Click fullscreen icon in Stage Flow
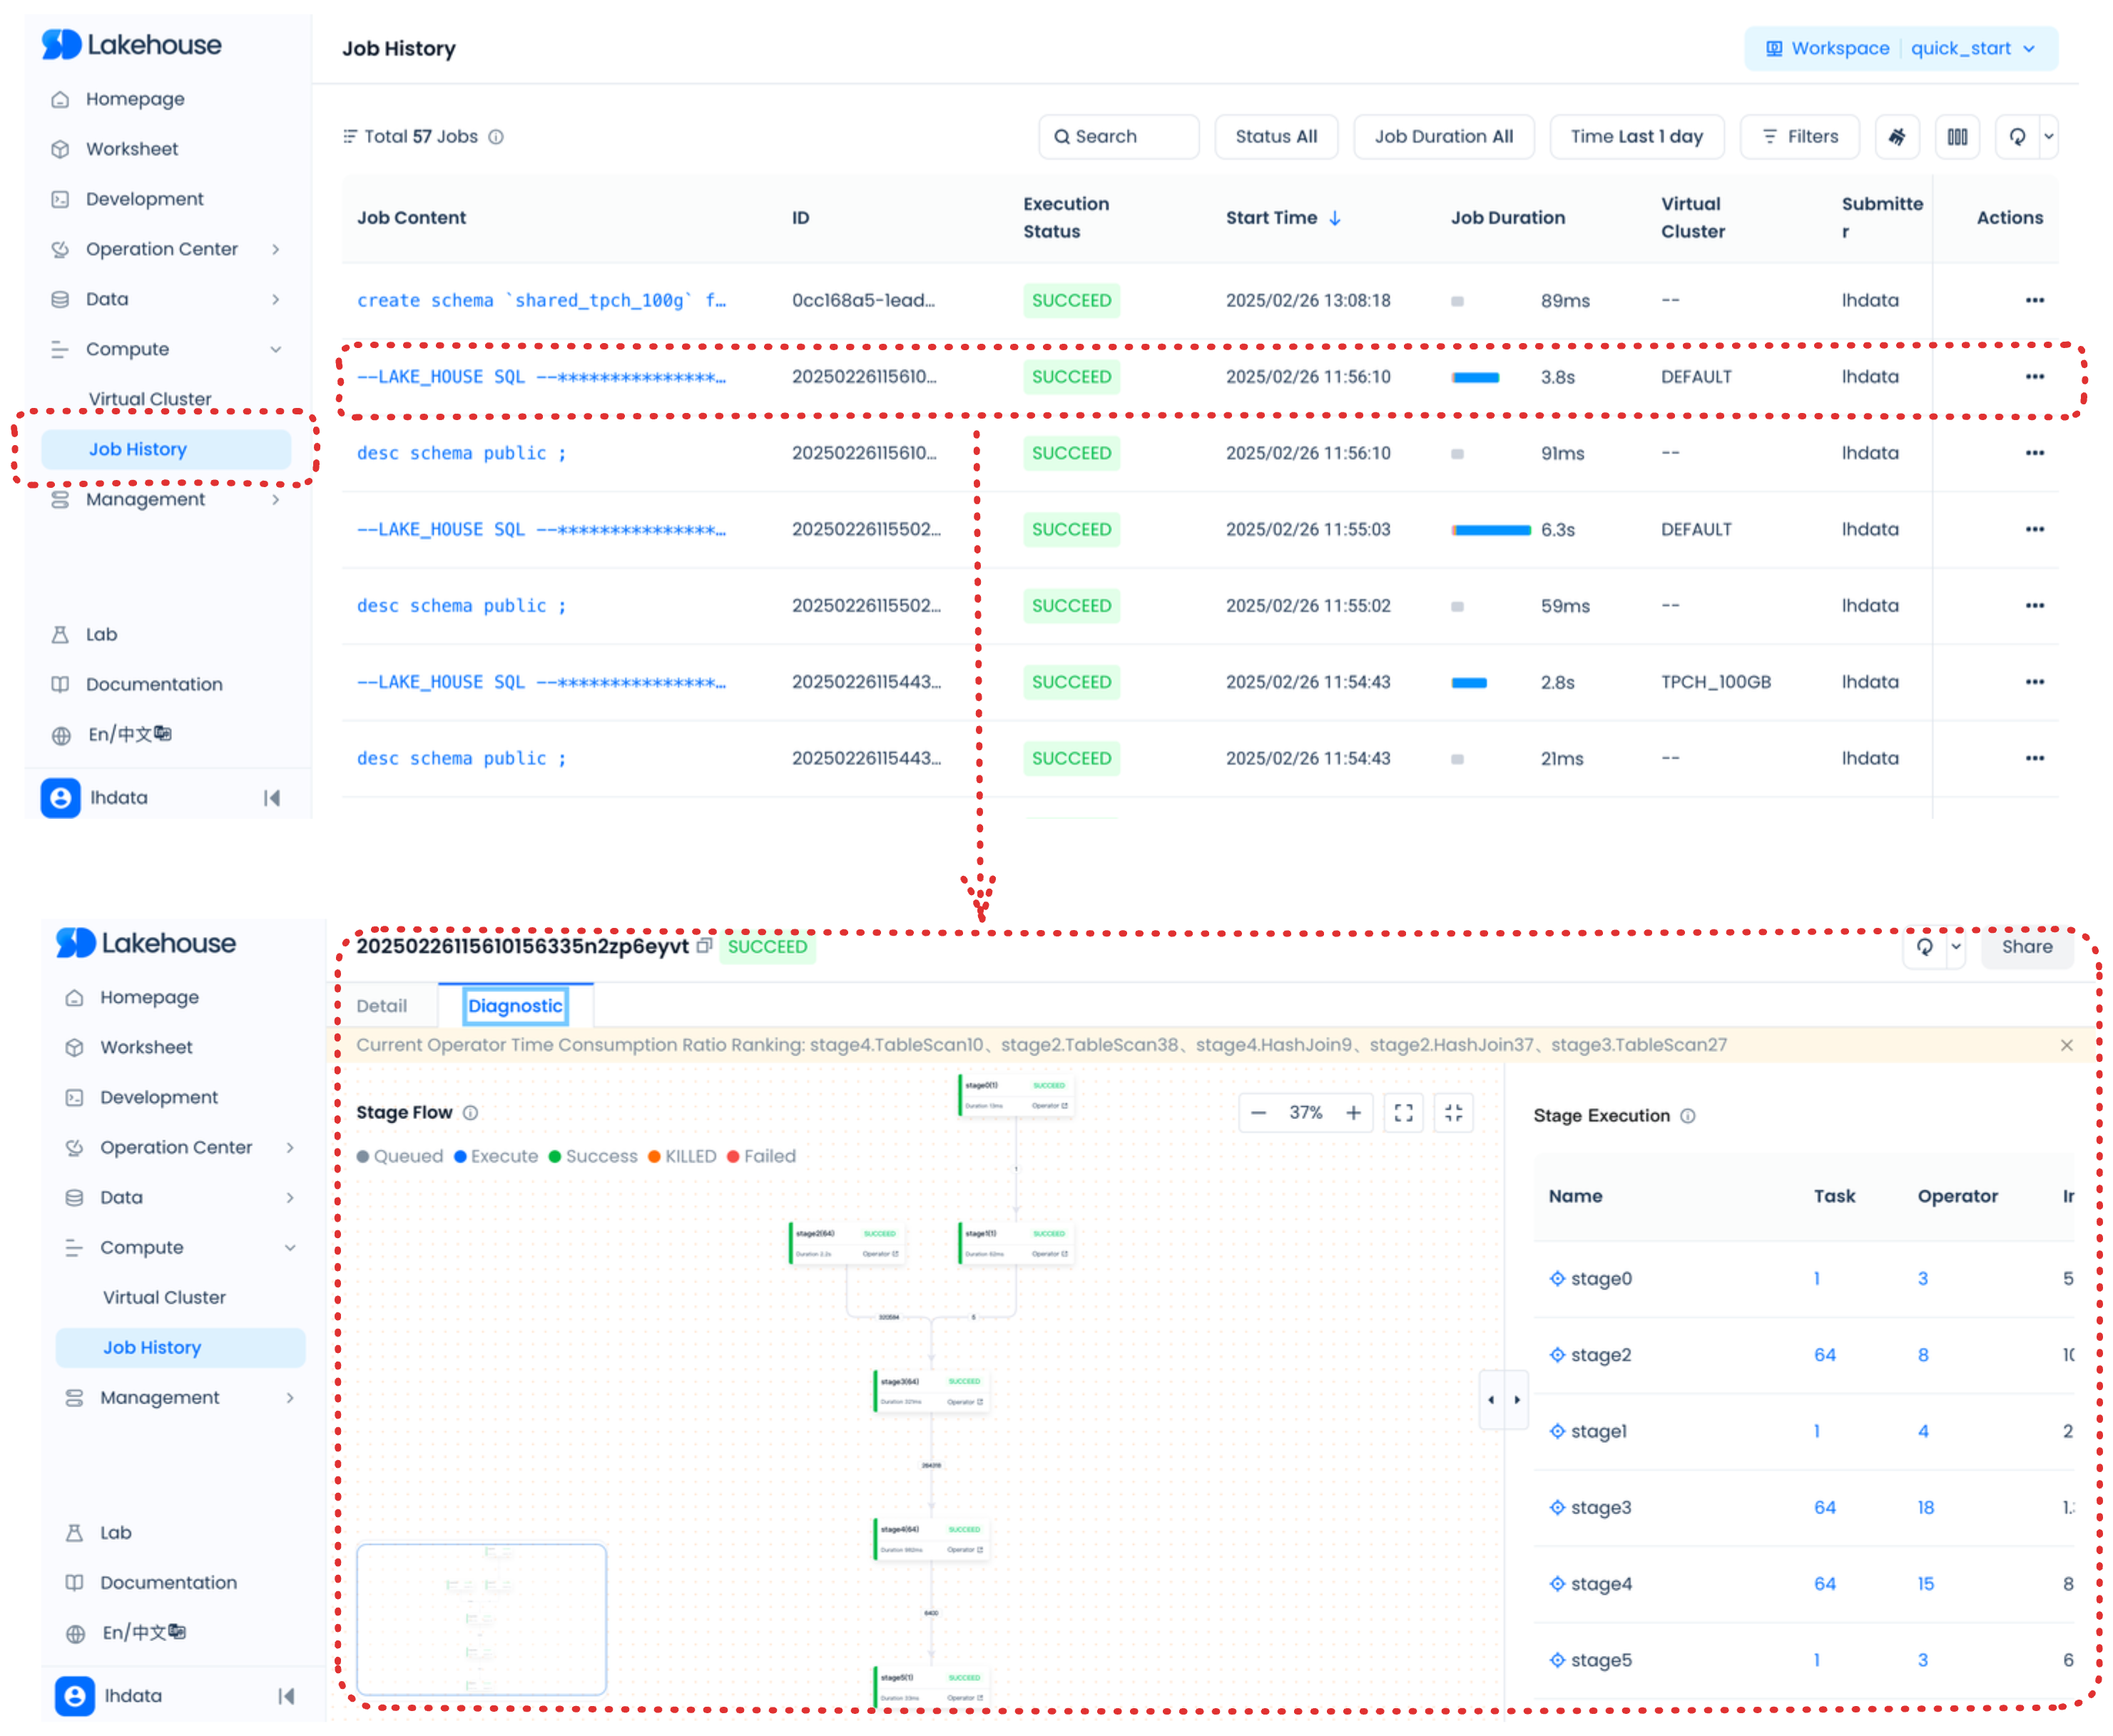The height and width of the screenshot is (1736, 2113). point(1403,1113)
